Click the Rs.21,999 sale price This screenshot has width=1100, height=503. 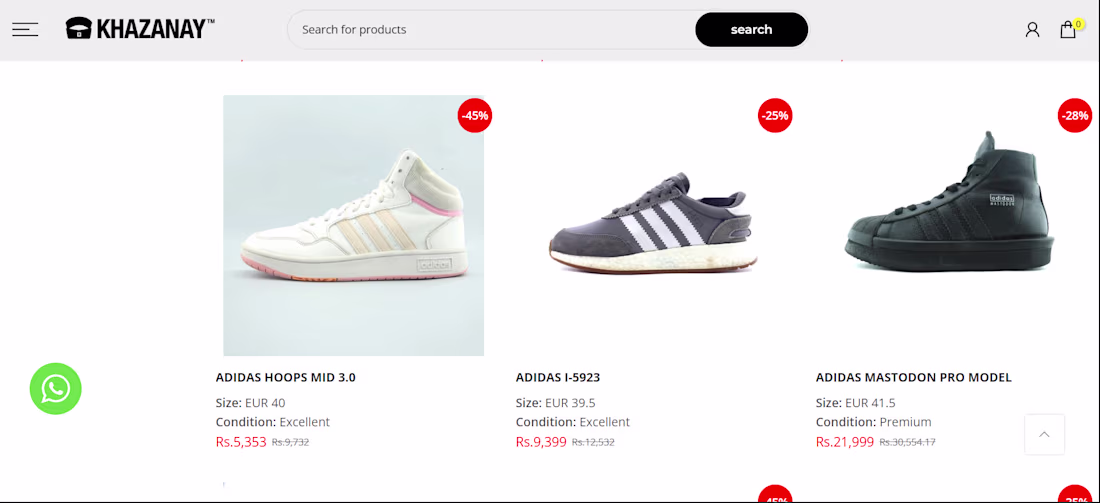coord(845,442)
